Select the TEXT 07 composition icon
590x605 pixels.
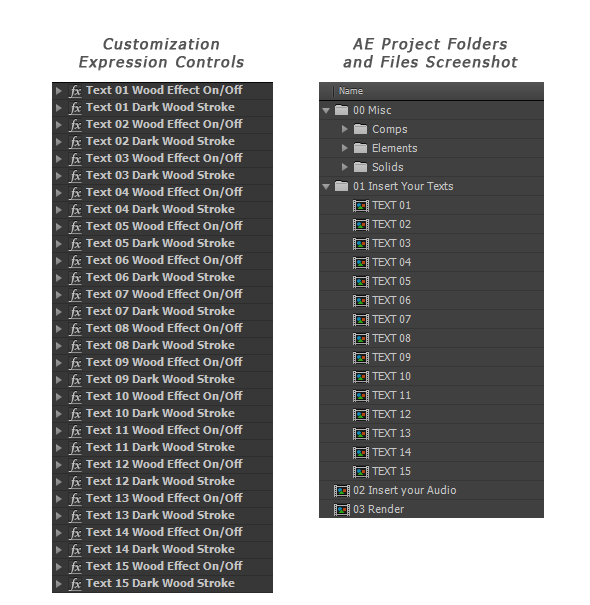click(x=361, y=319)
